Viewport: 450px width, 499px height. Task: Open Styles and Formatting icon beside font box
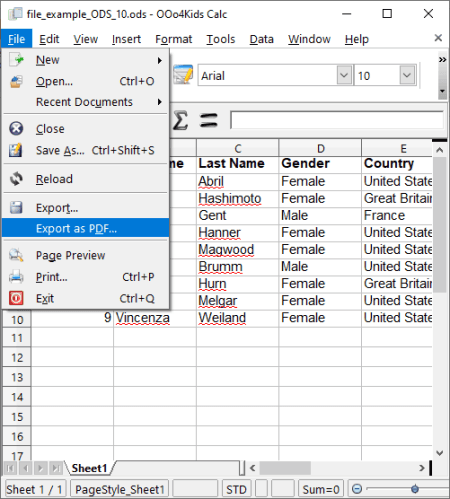pos(183,75)
